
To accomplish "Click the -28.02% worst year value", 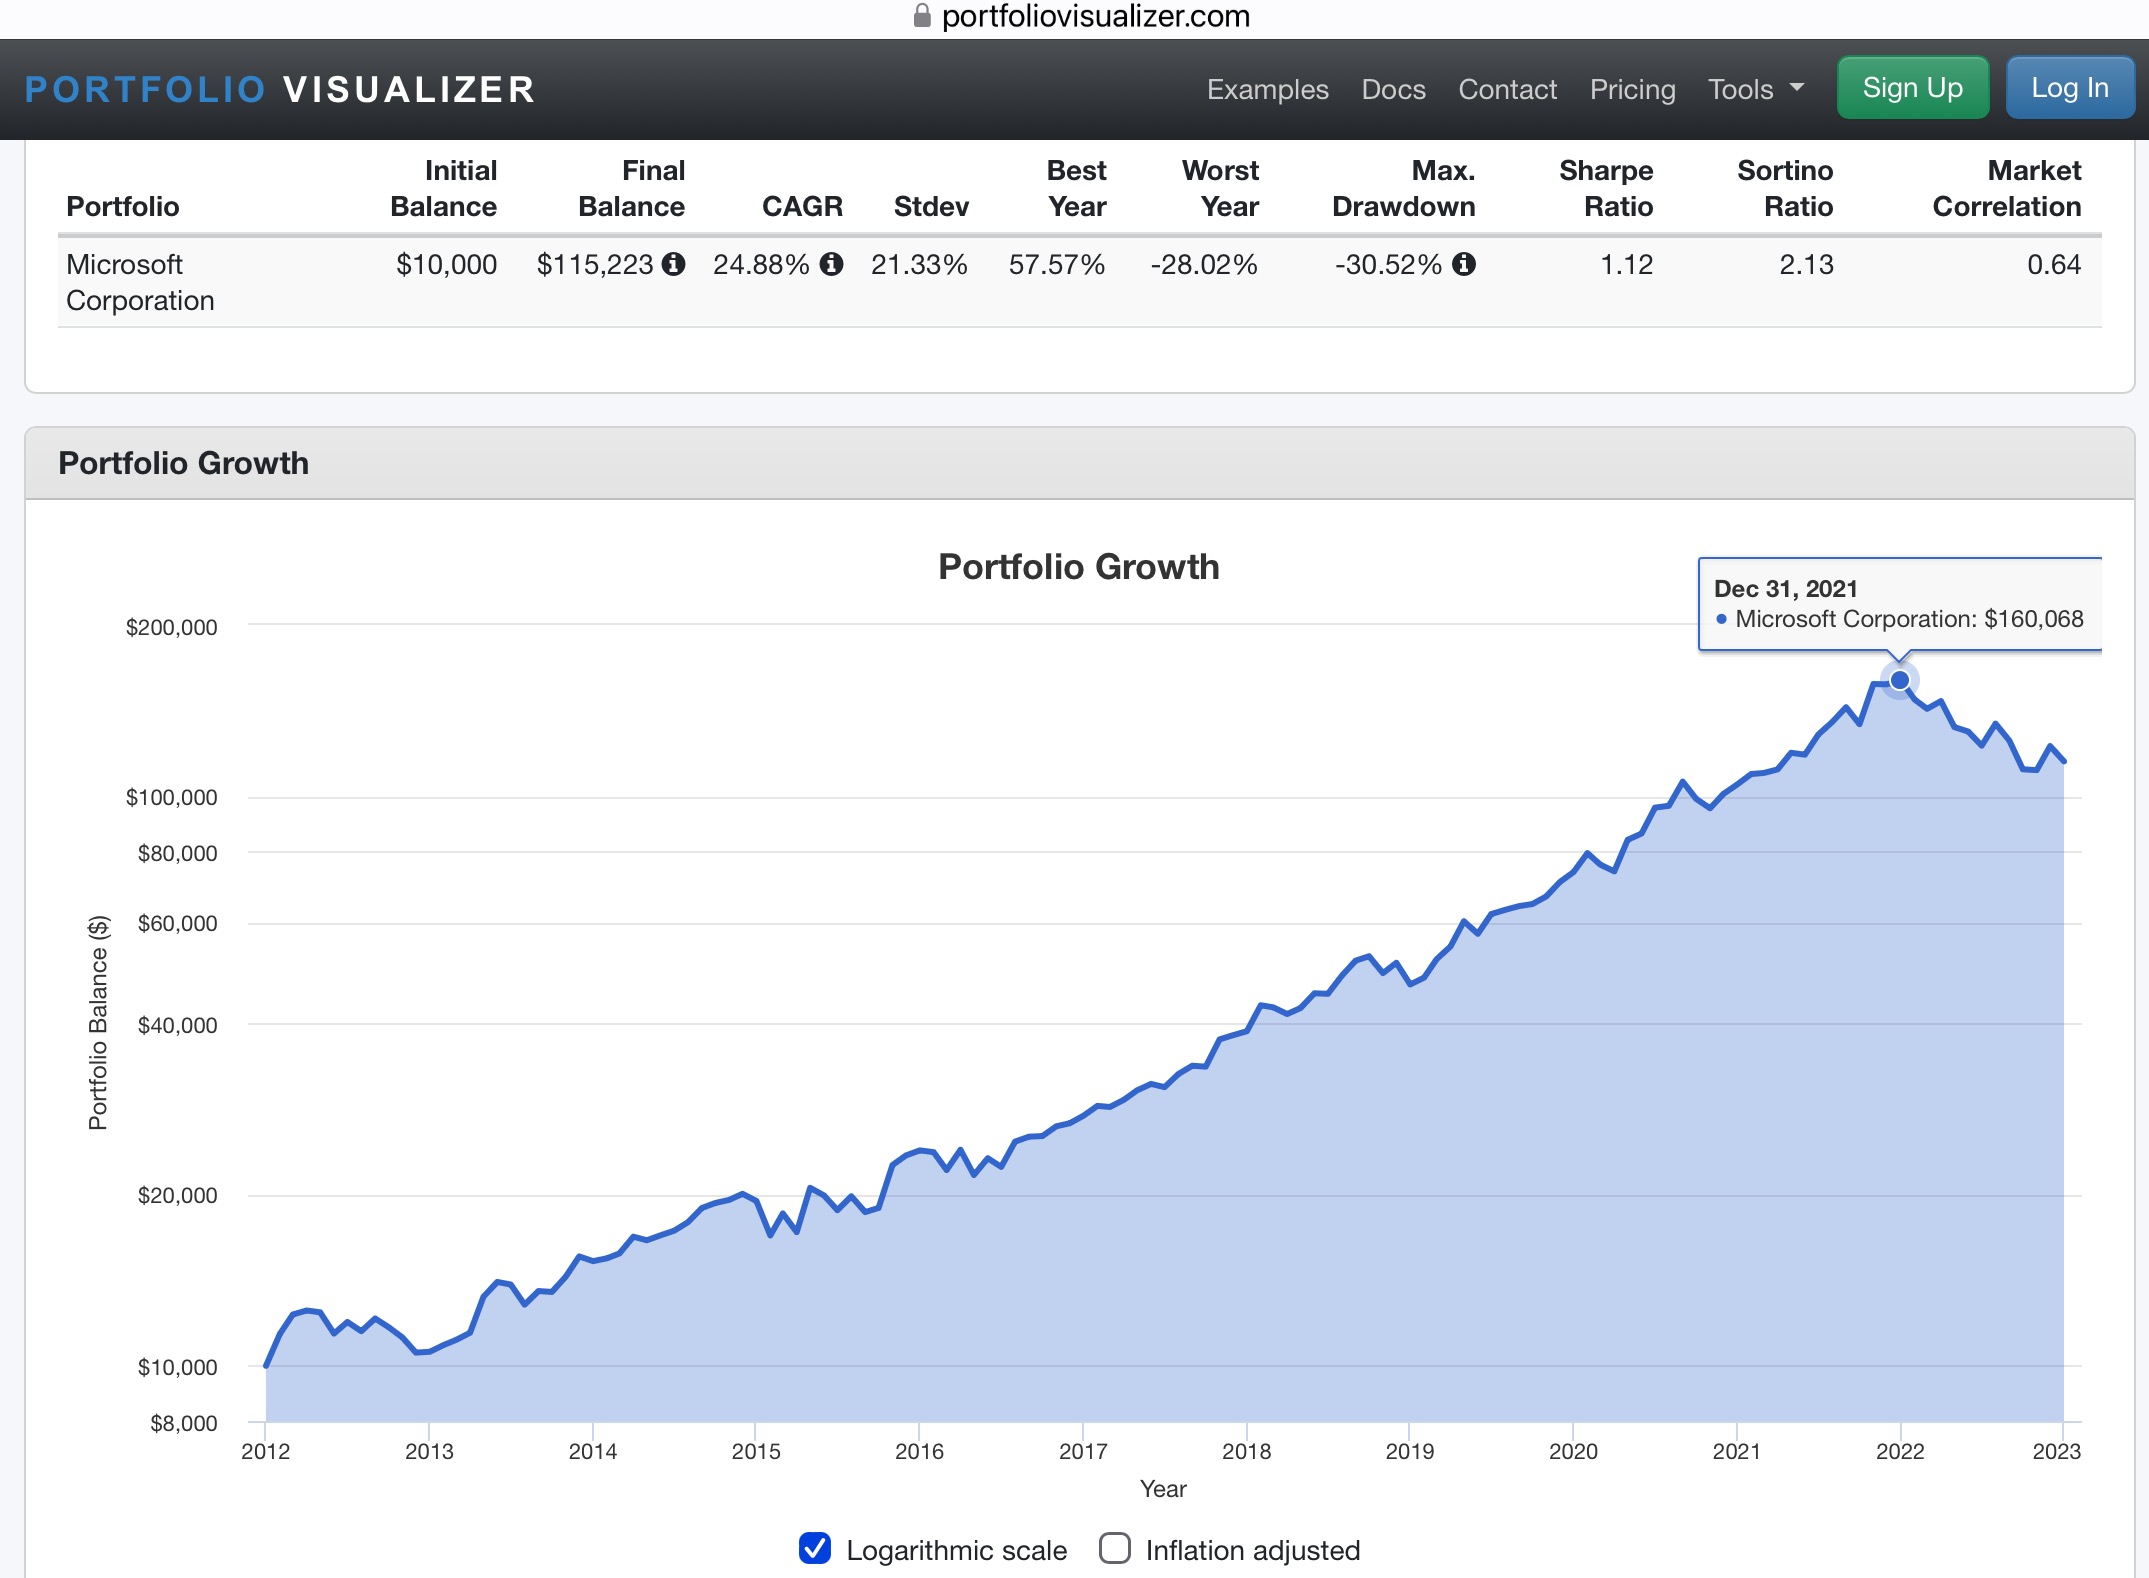I will click(1204, 264).
